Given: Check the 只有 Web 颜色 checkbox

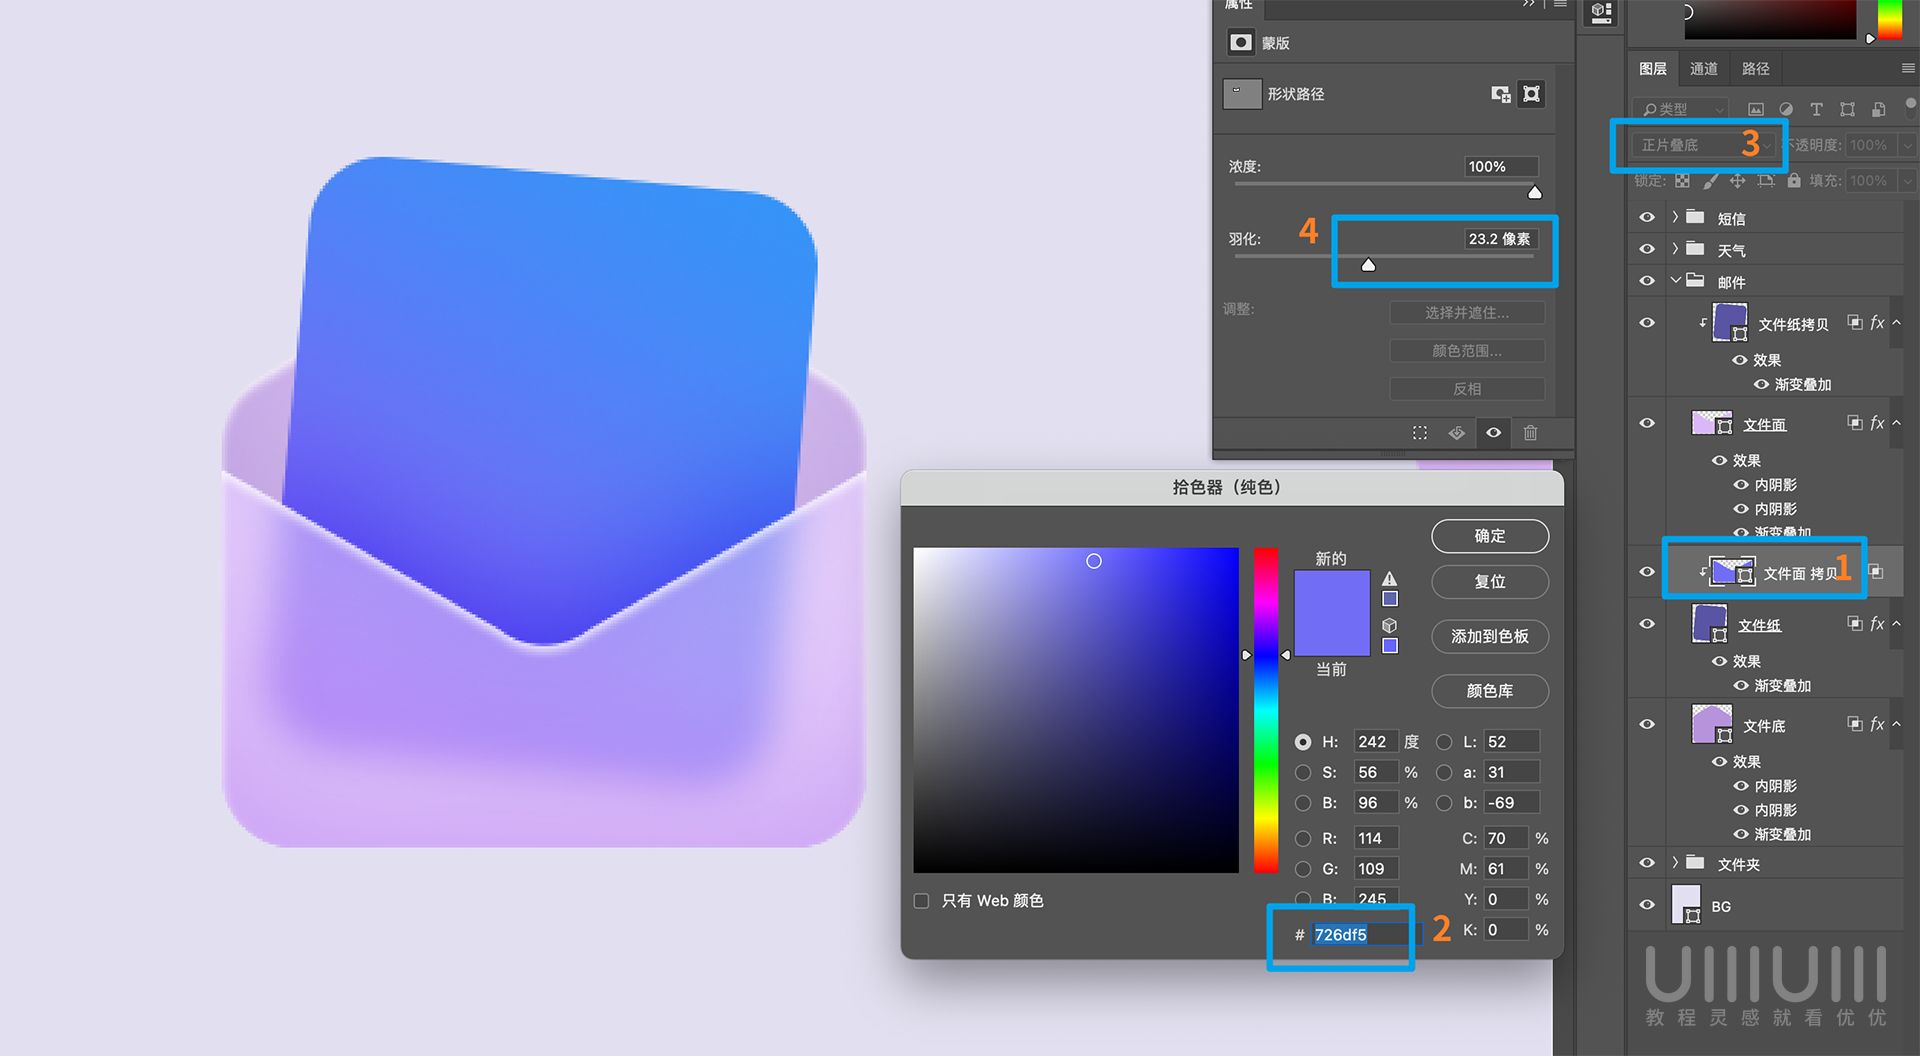Looking at the screenshot, I should (x=921, y=900).
